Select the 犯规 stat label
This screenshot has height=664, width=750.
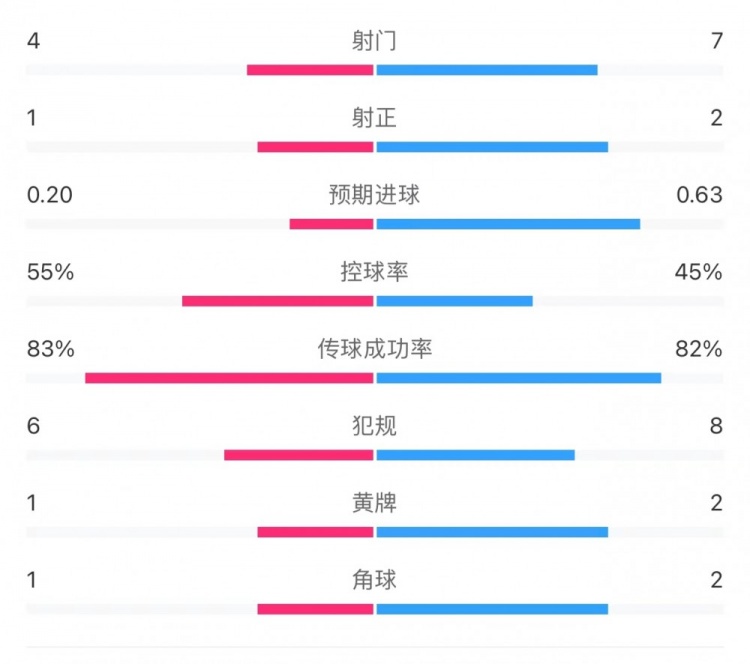click(x=374, y=425)
